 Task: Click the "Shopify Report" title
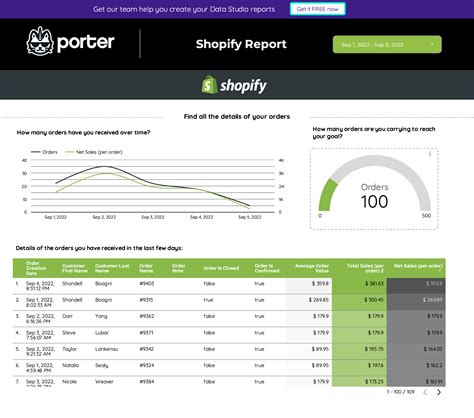(241, 44)
